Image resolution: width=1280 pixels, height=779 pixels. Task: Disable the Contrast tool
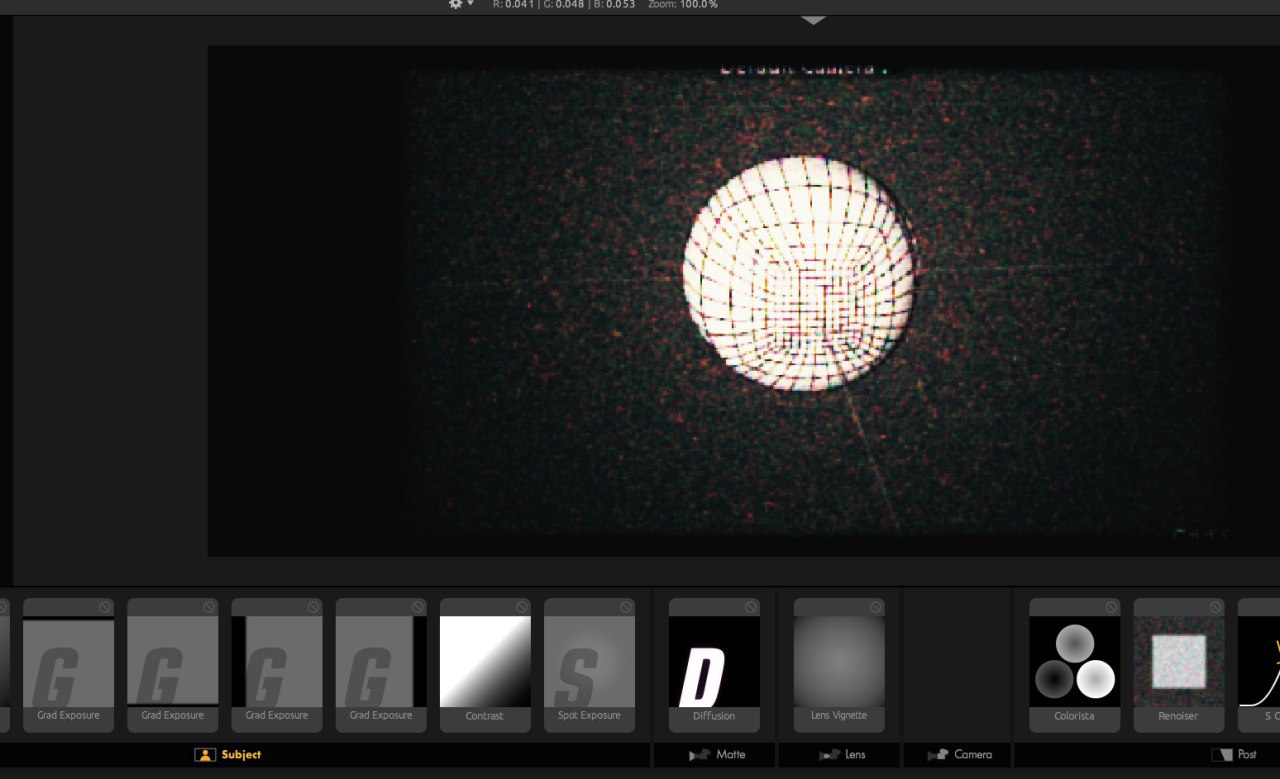point(522,607)
